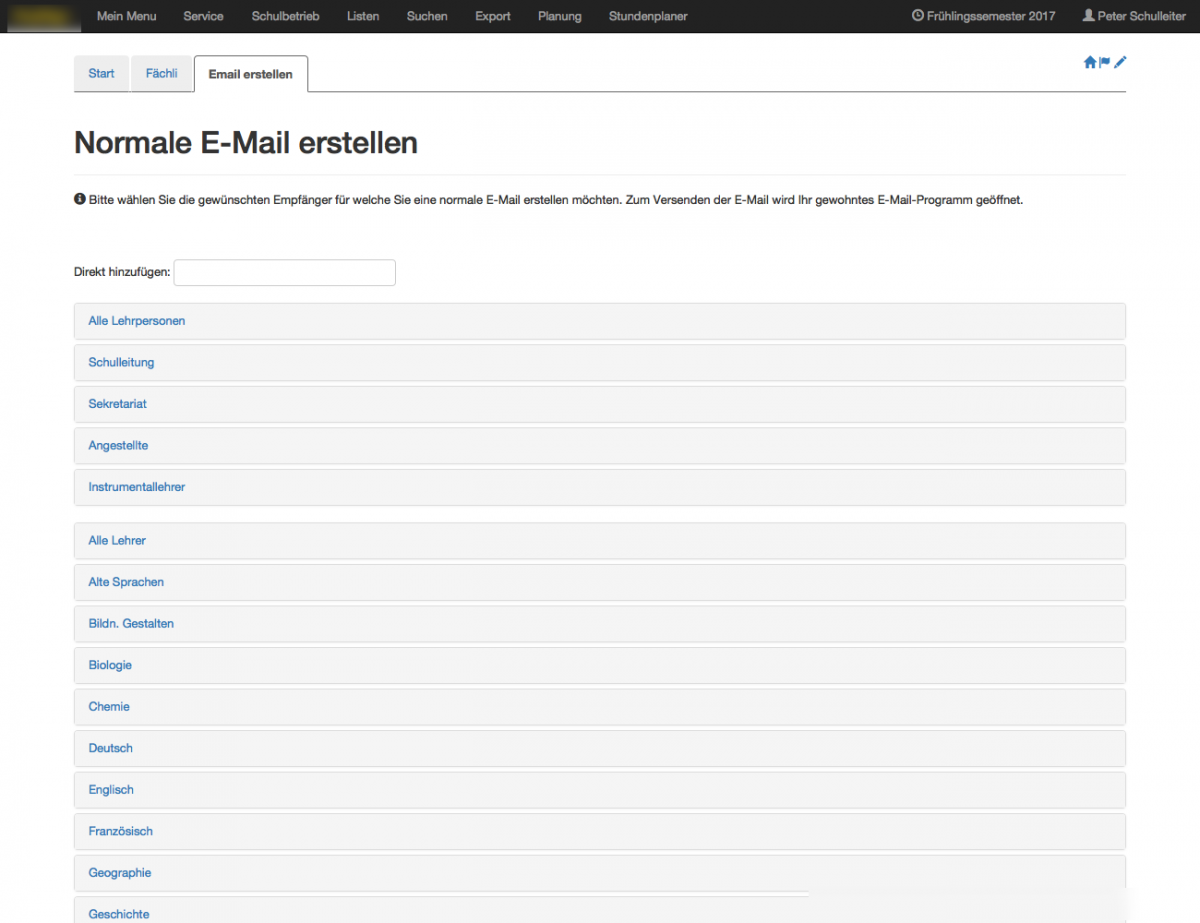Open the Mein Menu navigation item
Image resolution: width=1200 pixels, height=923 pixels.
pyautogui.click(x=126, y=16)
